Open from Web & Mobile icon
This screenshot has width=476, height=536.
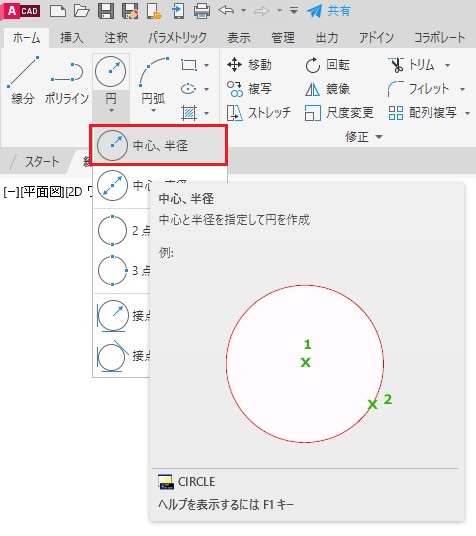coord(154,11)
